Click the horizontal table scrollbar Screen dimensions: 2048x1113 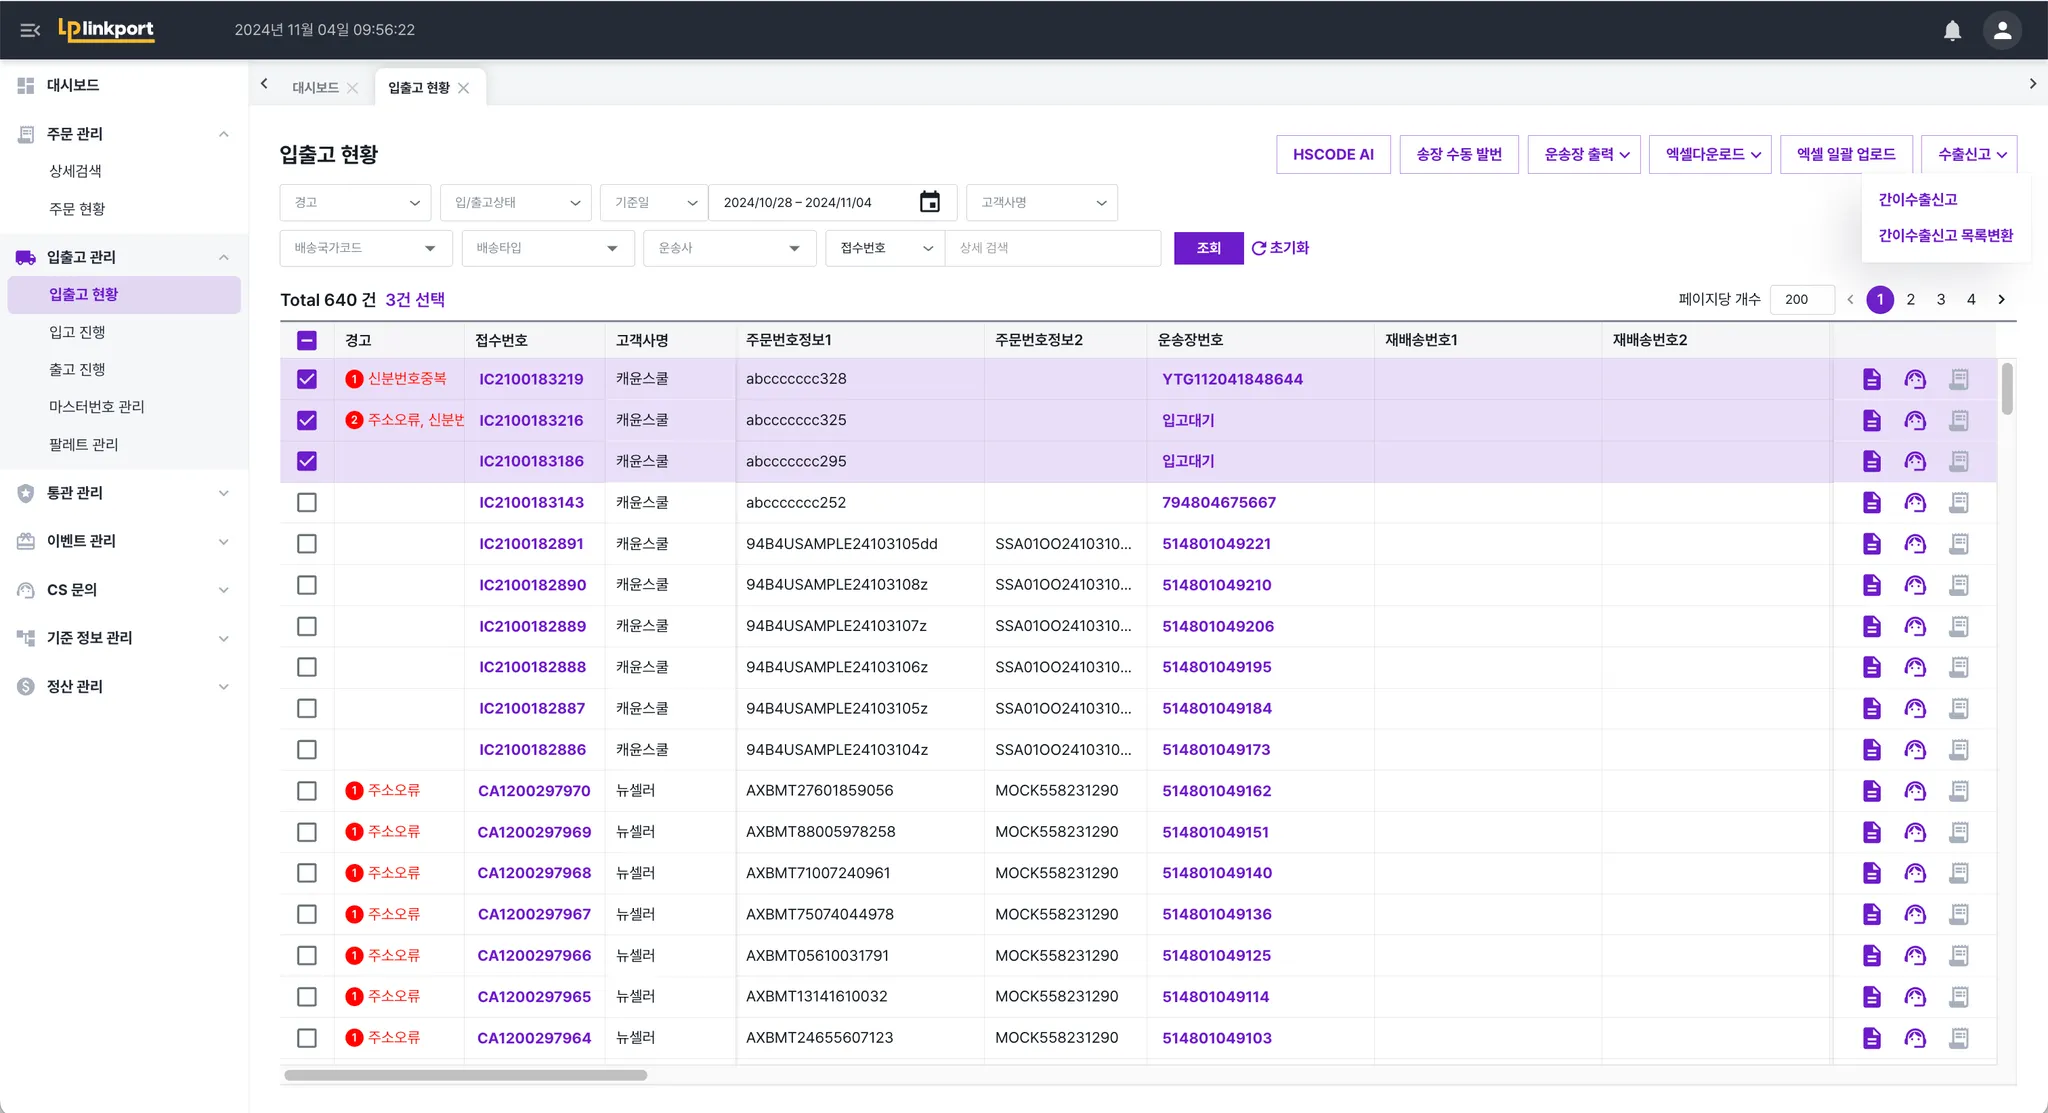466,1075
